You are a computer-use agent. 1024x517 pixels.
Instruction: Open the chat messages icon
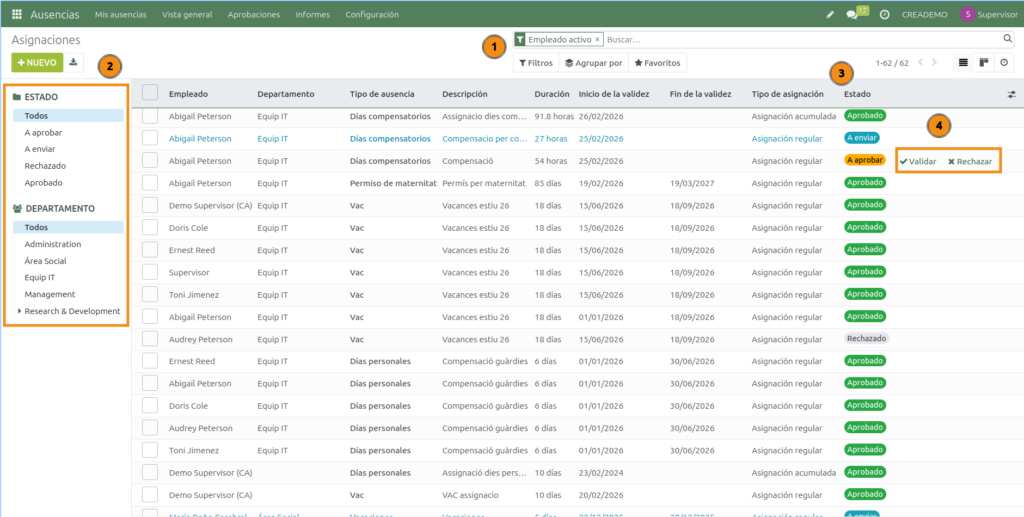coord(853,15)
